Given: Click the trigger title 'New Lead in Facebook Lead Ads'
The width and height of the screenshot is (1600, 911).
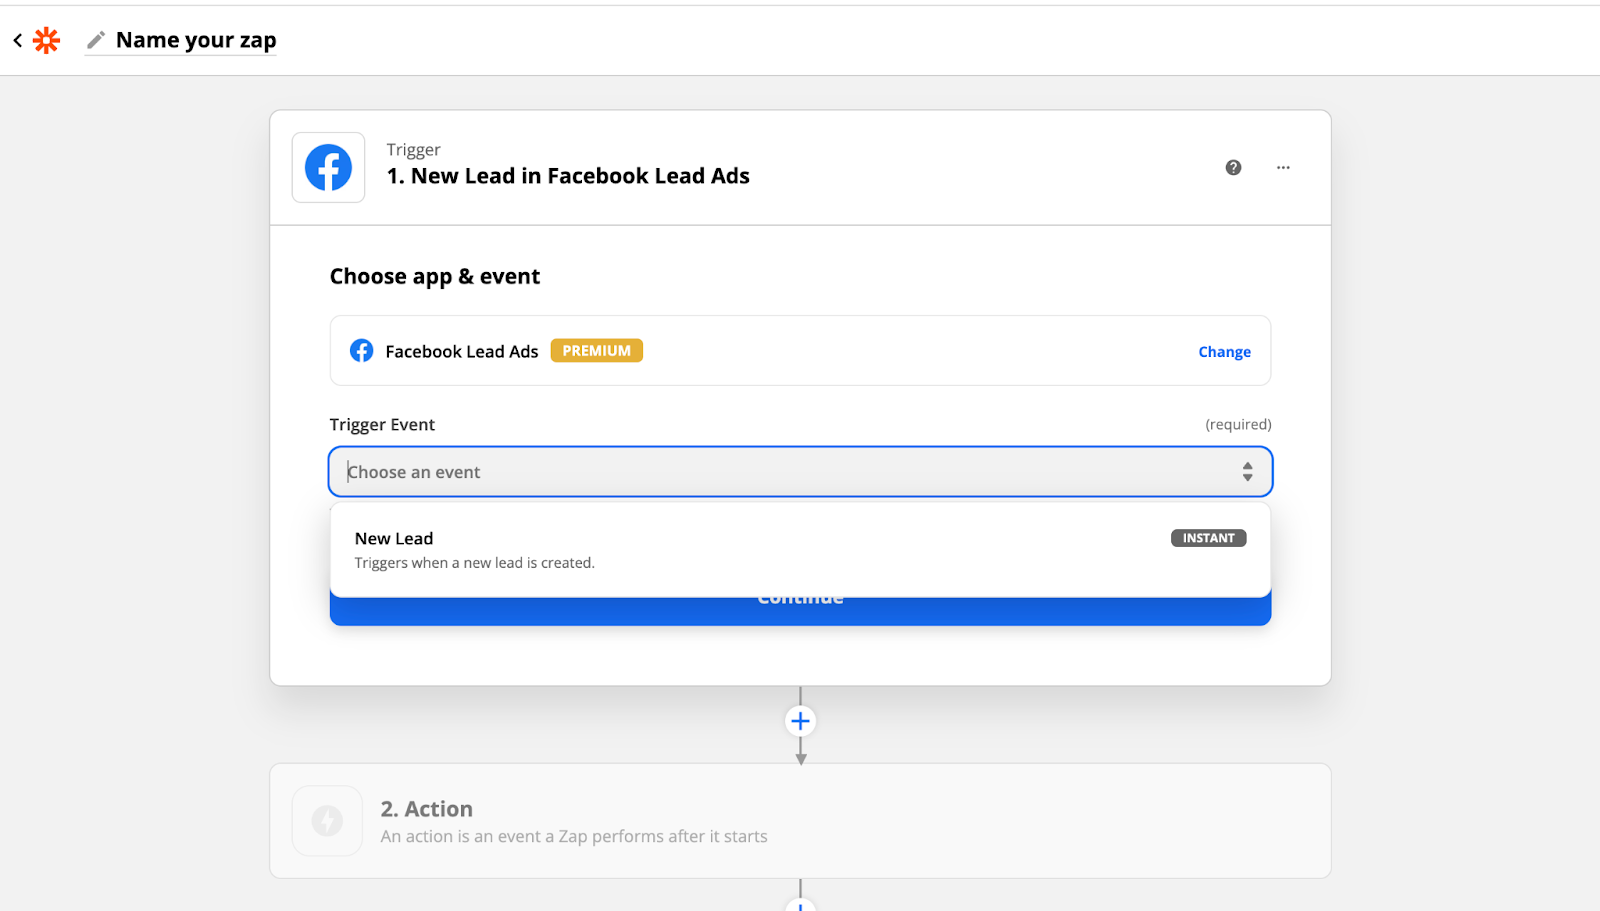Looking at the screenshot, I should tap(580, 176).
